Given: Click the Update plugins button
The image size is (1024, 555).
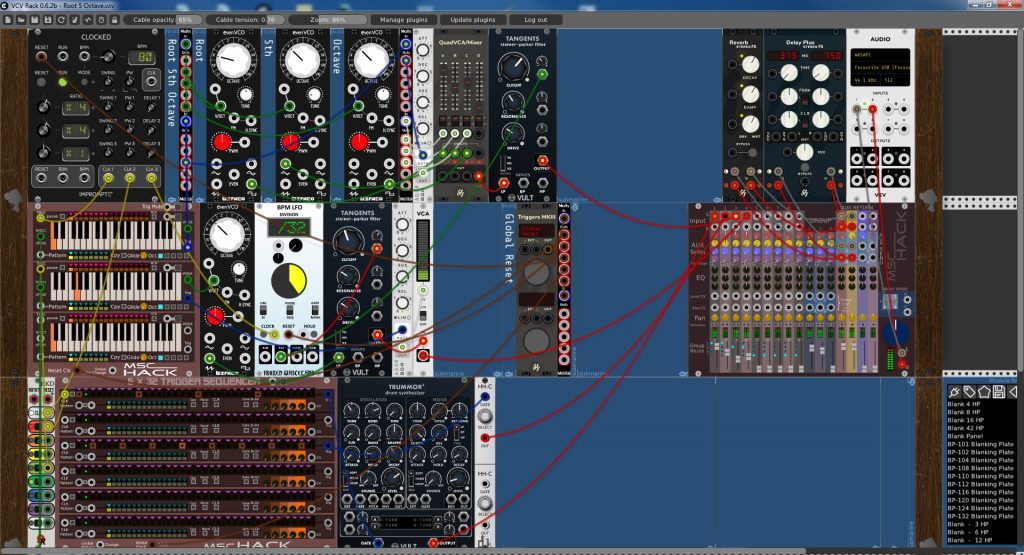Looking at the screenshot, I should [x=473, y=20].
